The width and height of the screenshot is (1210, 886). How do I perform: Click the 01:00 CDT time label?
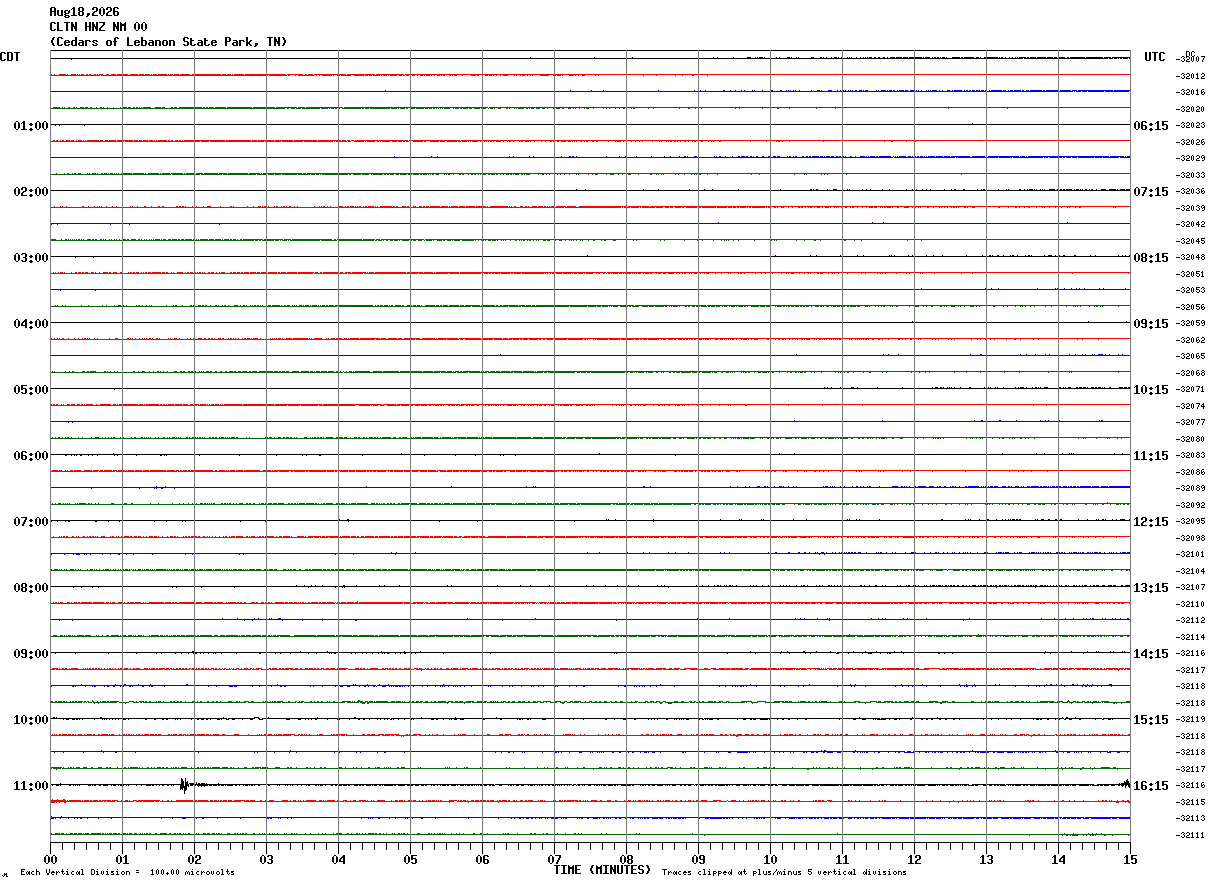coord(31,126)
